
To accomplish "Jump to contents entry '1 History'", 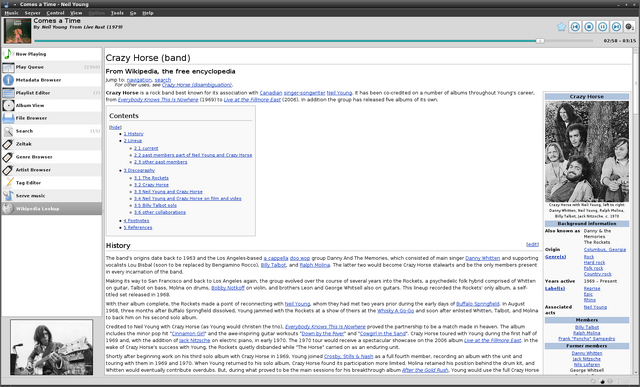I will (133, 134).
